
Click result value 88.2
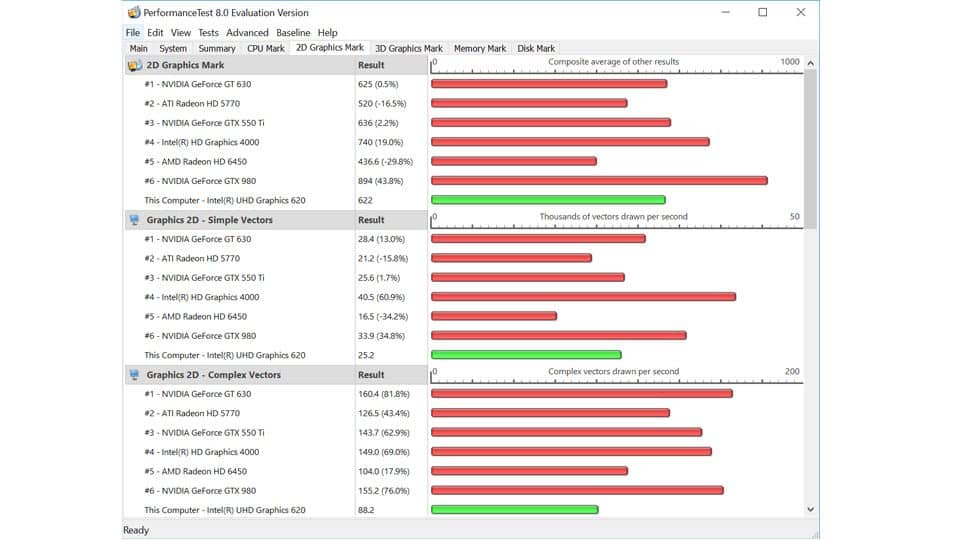tap(366, 510)
